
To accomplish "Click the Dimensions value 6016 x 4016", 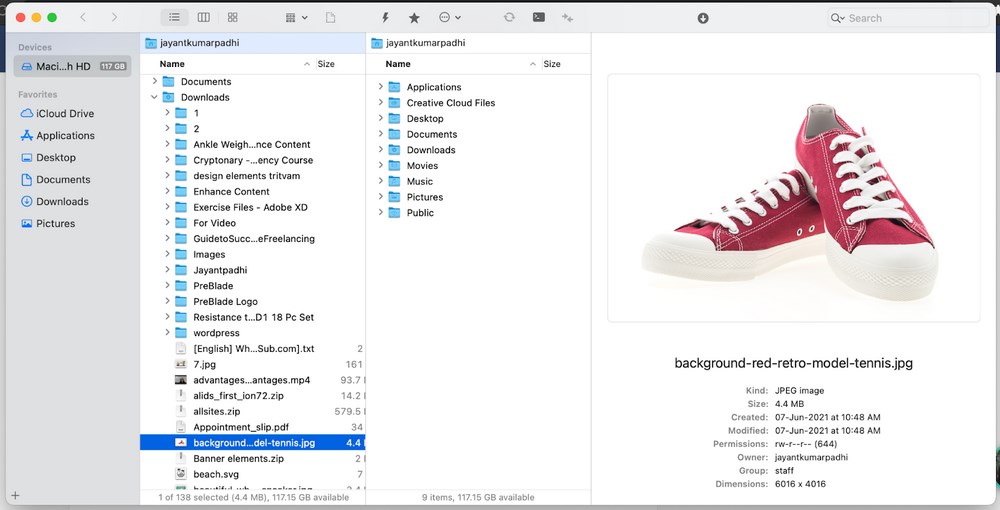I will pyautogui.click(x=800, y=484).
